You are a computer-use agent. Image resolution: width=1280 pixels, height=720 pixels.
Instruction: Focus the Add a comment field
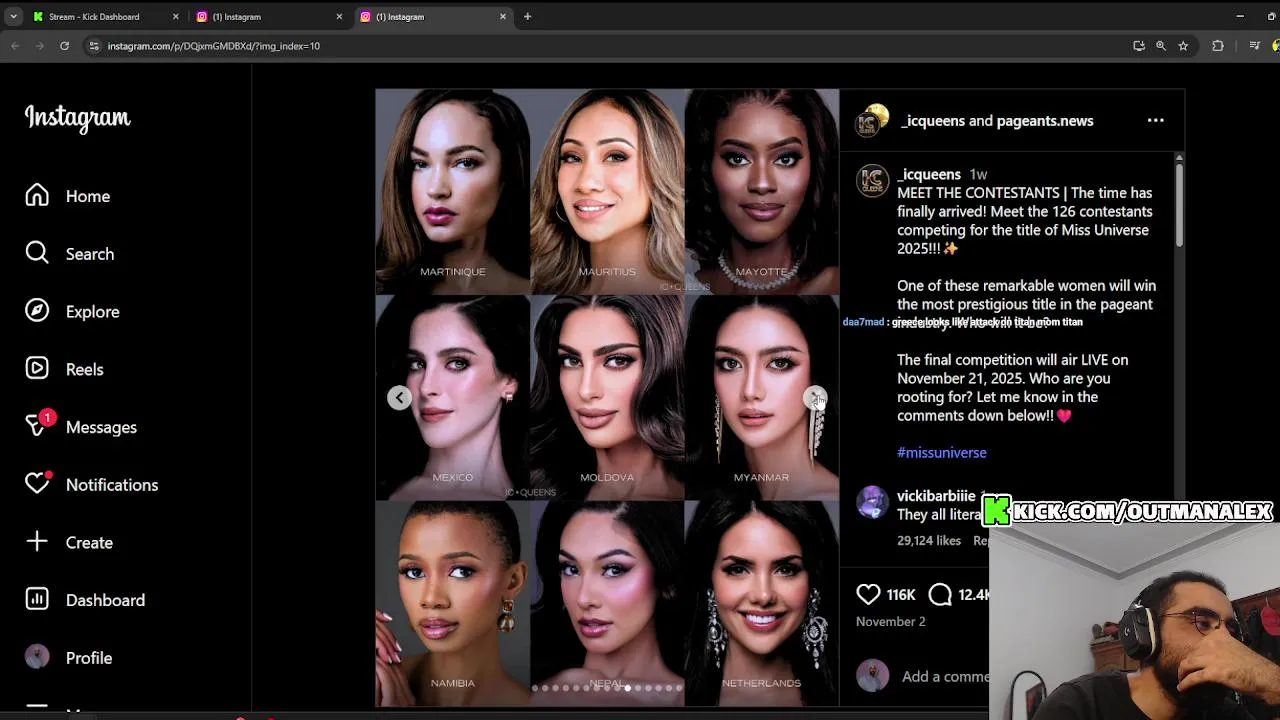tap(945, 676)
